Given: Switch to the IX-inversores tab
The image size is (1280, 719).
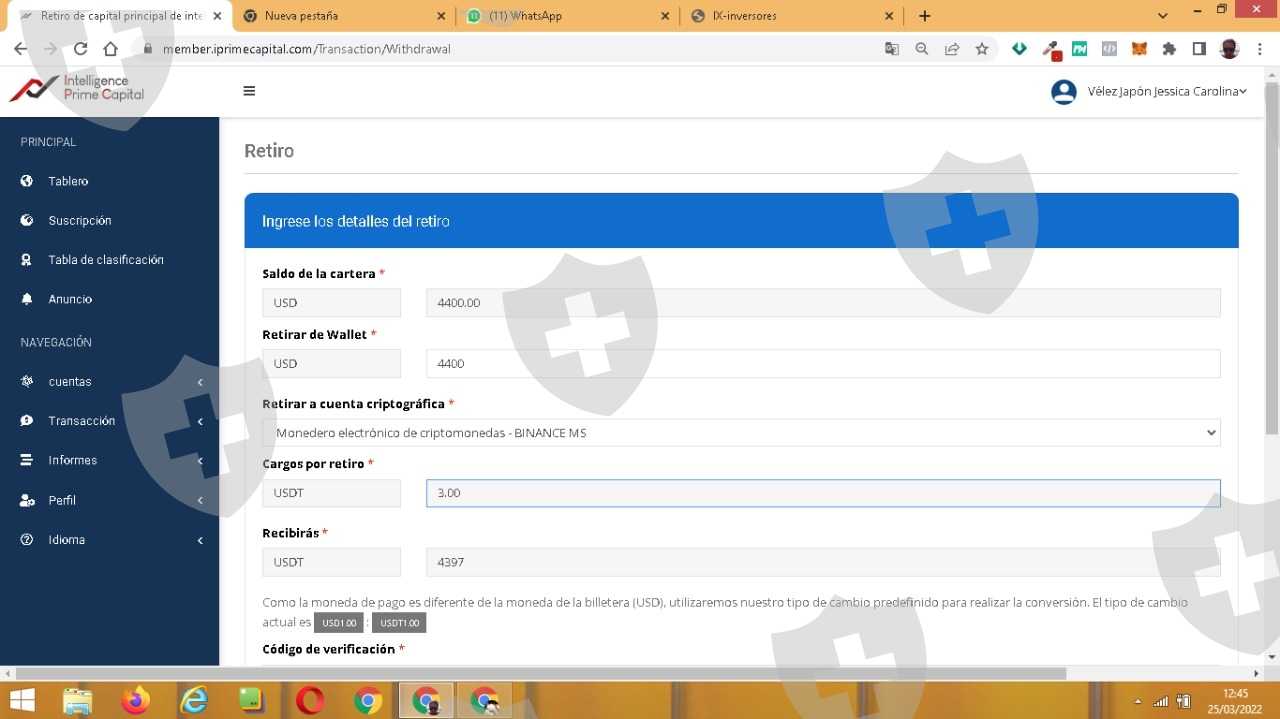Looking at the screenshot, I should tap(793, 16).
